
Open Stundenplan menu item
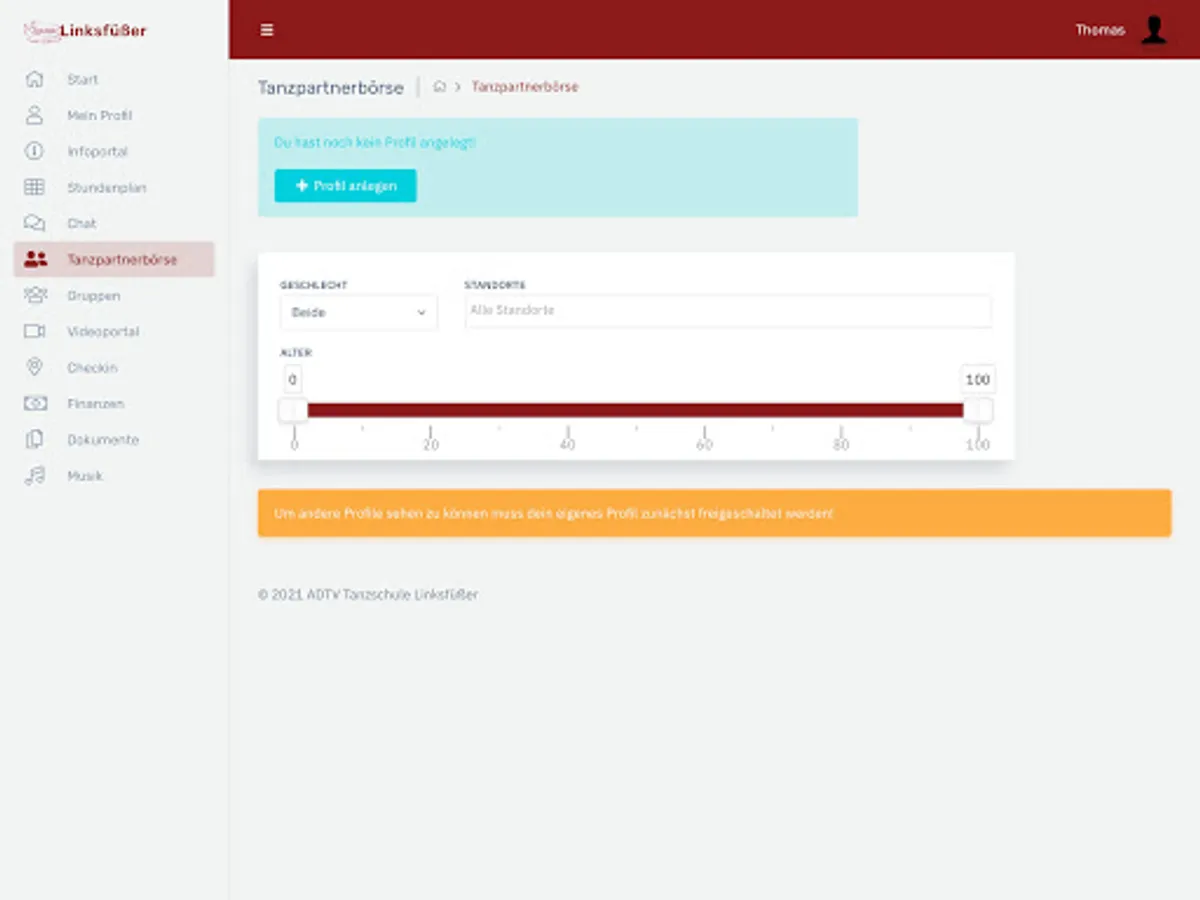click(114, 187)
